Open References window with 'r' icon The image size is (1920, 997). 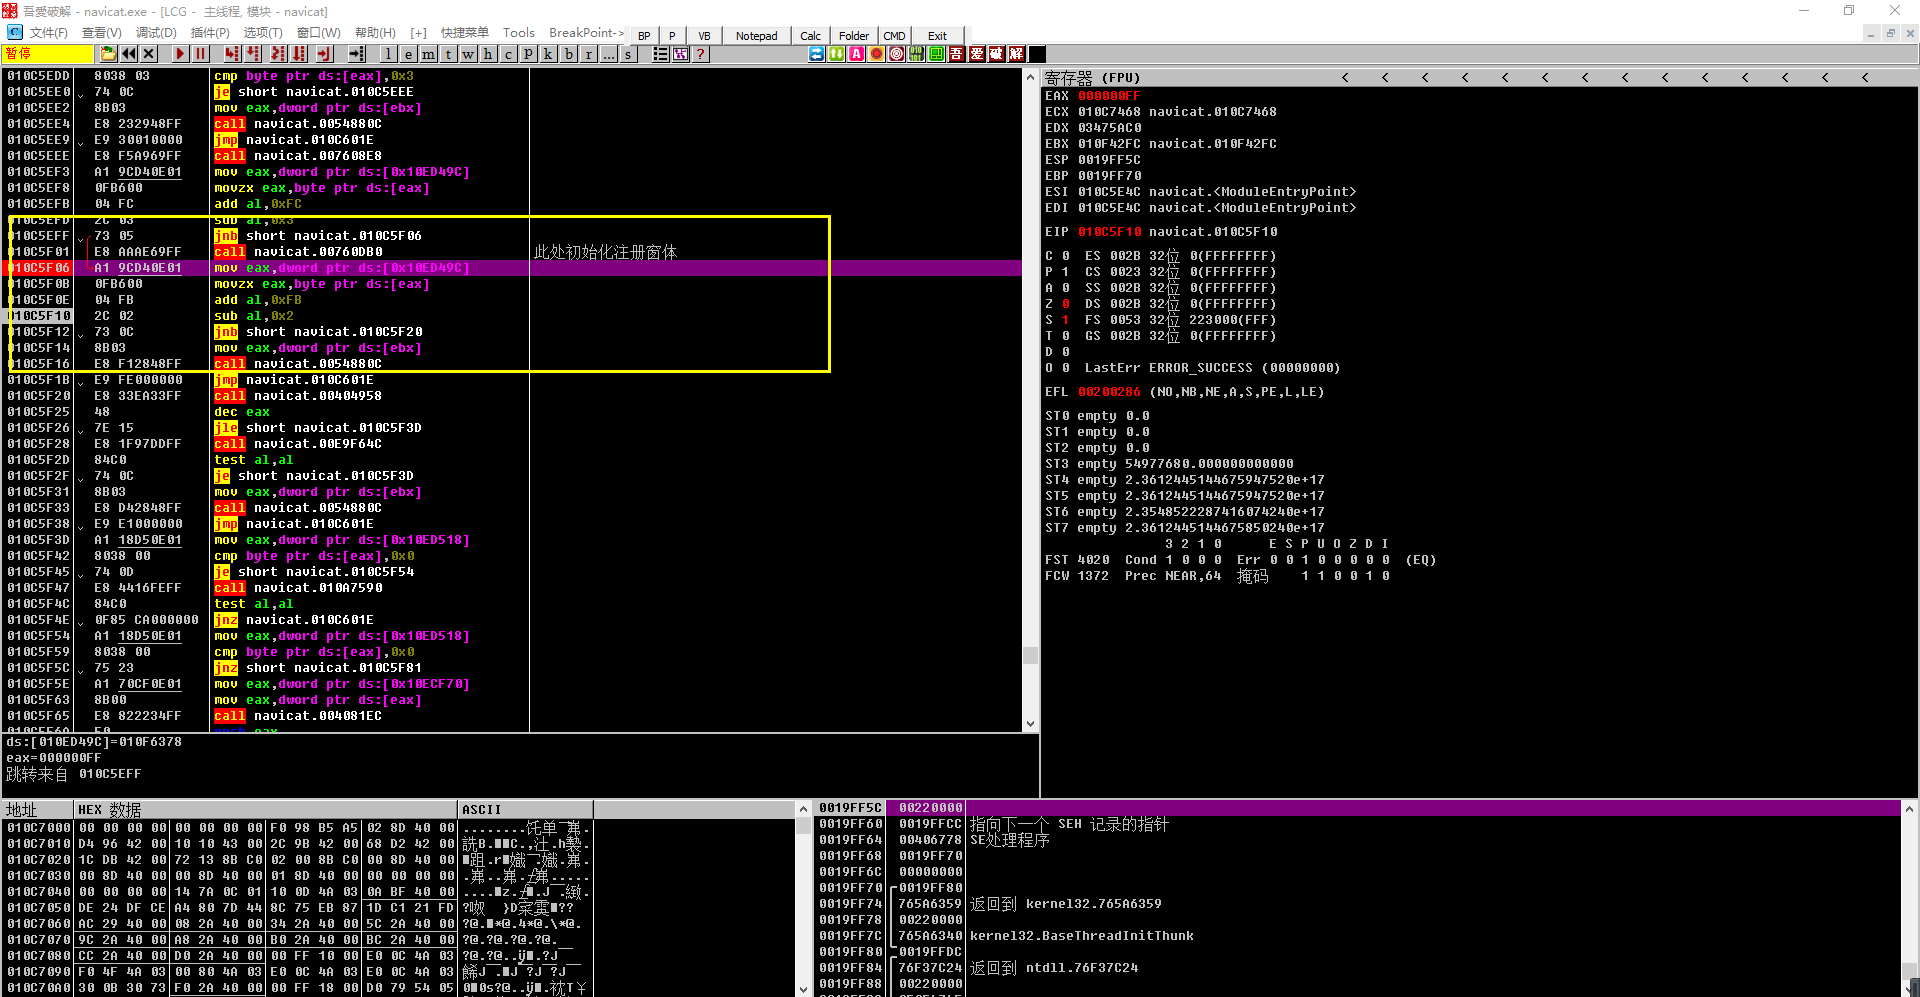[x=589, y=54]
